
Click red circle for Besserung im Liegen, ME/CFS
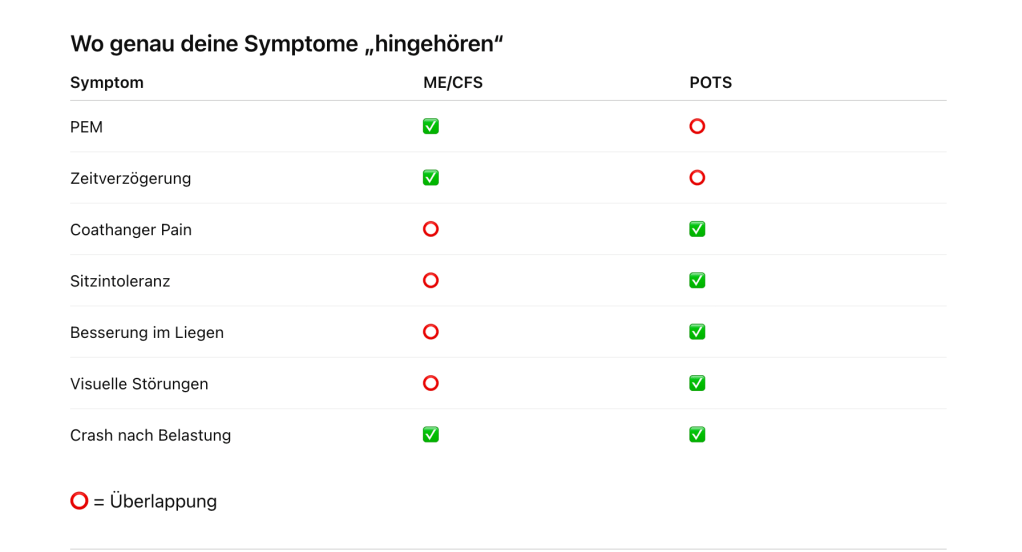(431, 332)
